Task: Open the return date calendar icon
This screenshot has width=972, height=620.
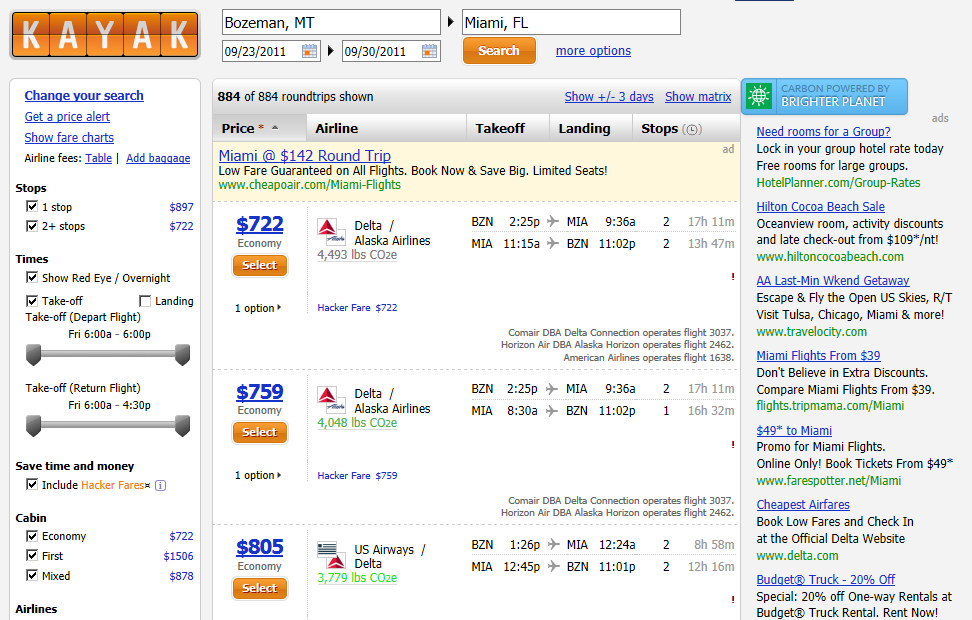Action: (429, 51)
